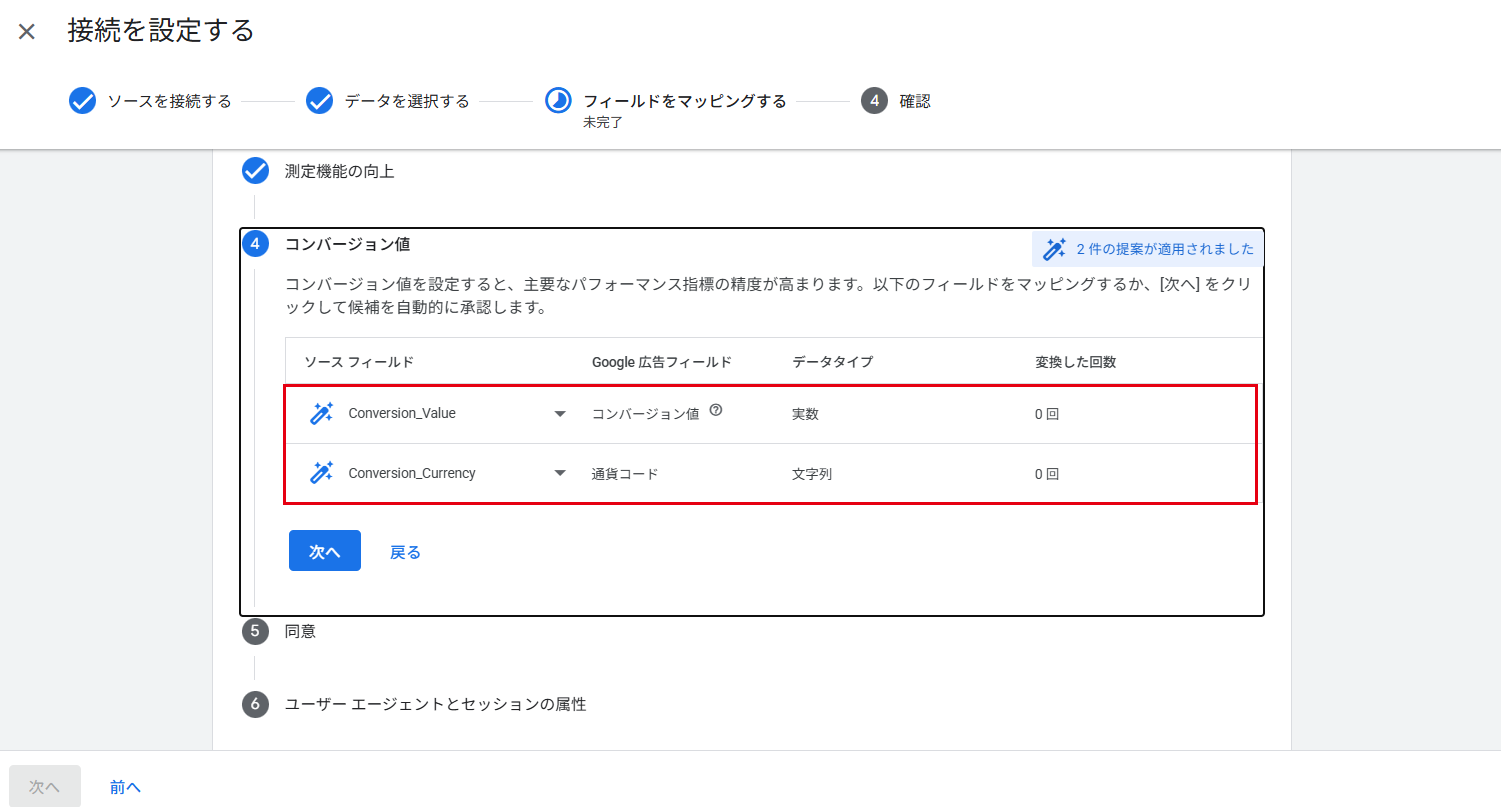Screen dimensions: 1501x807
Task: Click the ソース フィールド column header
Action: click(359, 362)
